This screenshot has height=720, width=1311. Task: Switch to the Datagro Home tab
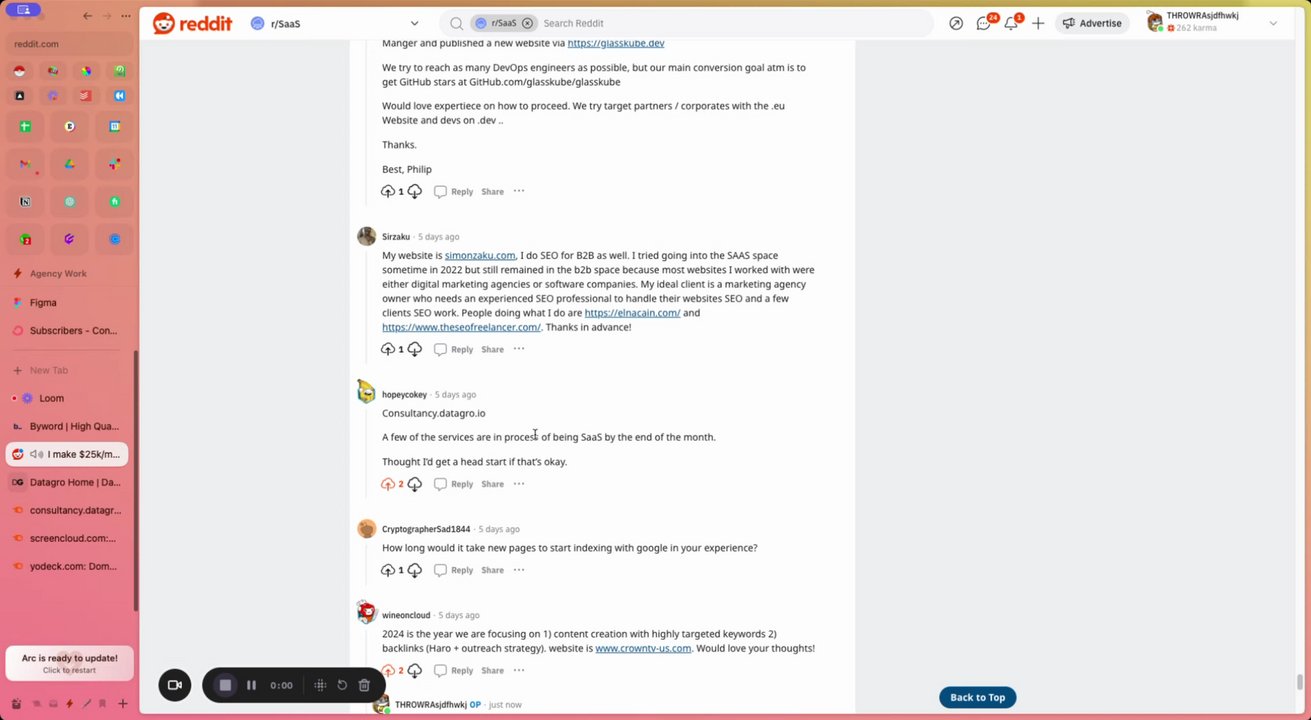click(x=69, y=482)
